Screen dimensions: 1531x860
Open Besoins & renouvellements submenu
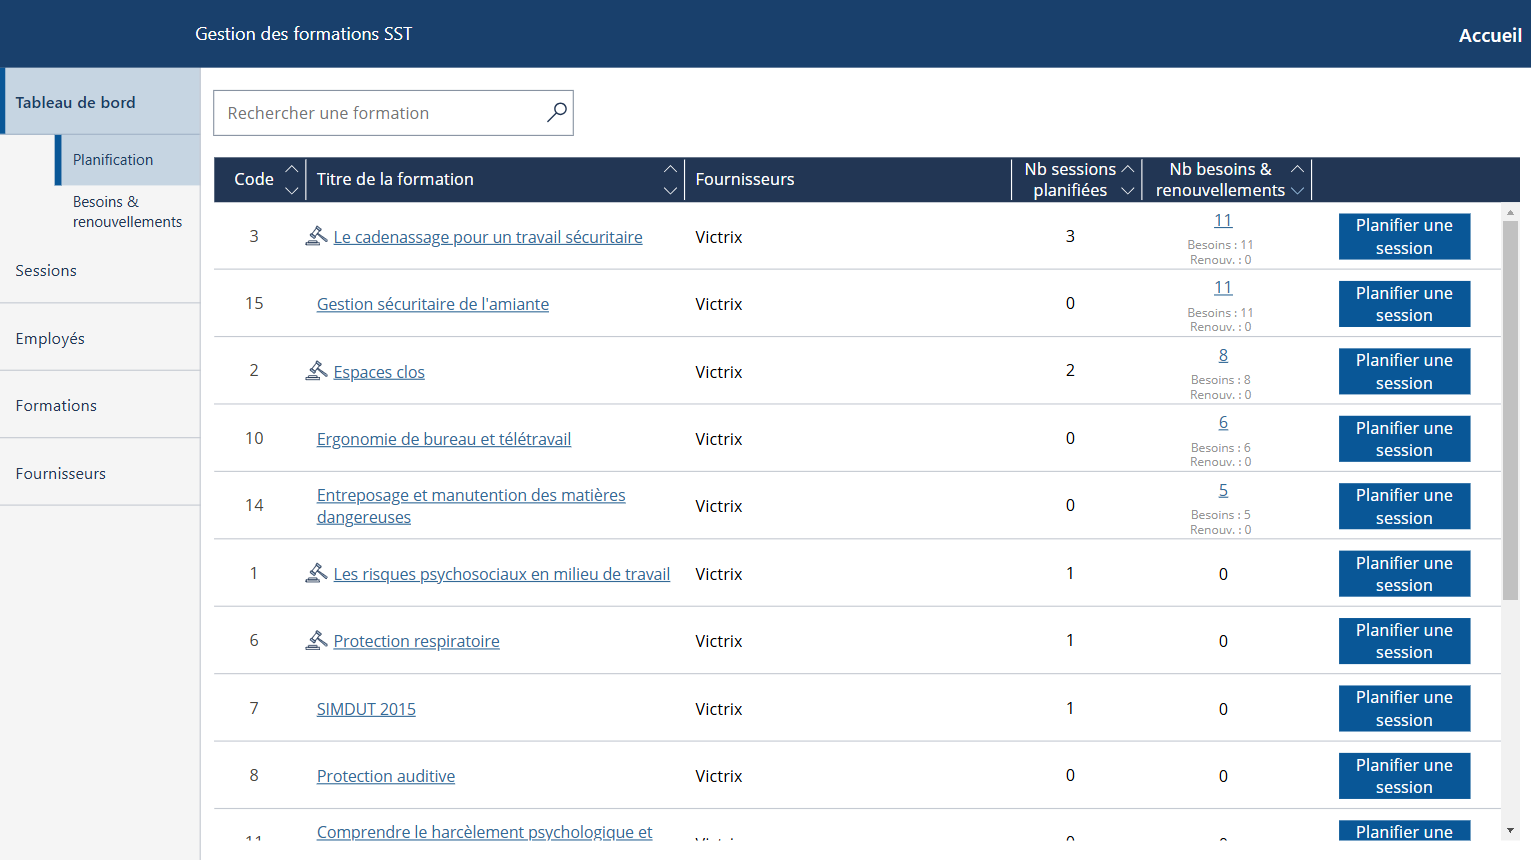pyautogui.click(x=127, y=212)
